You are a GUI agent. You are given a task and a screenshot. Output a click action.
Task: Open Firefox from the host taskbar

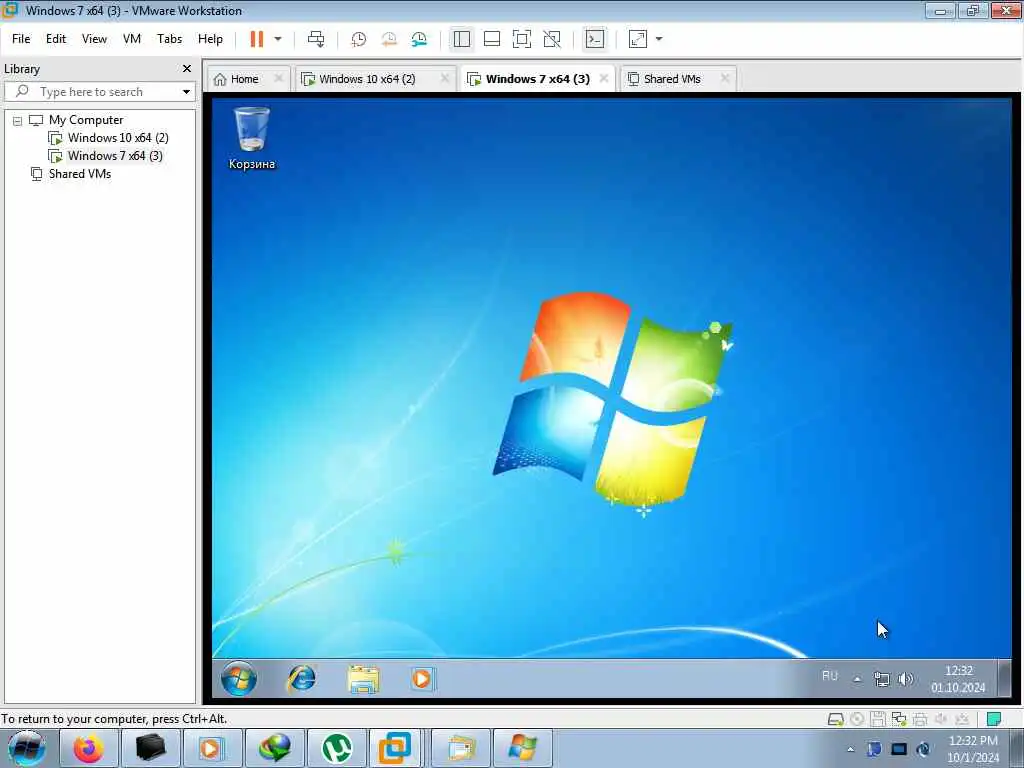(x=88, y=748)
